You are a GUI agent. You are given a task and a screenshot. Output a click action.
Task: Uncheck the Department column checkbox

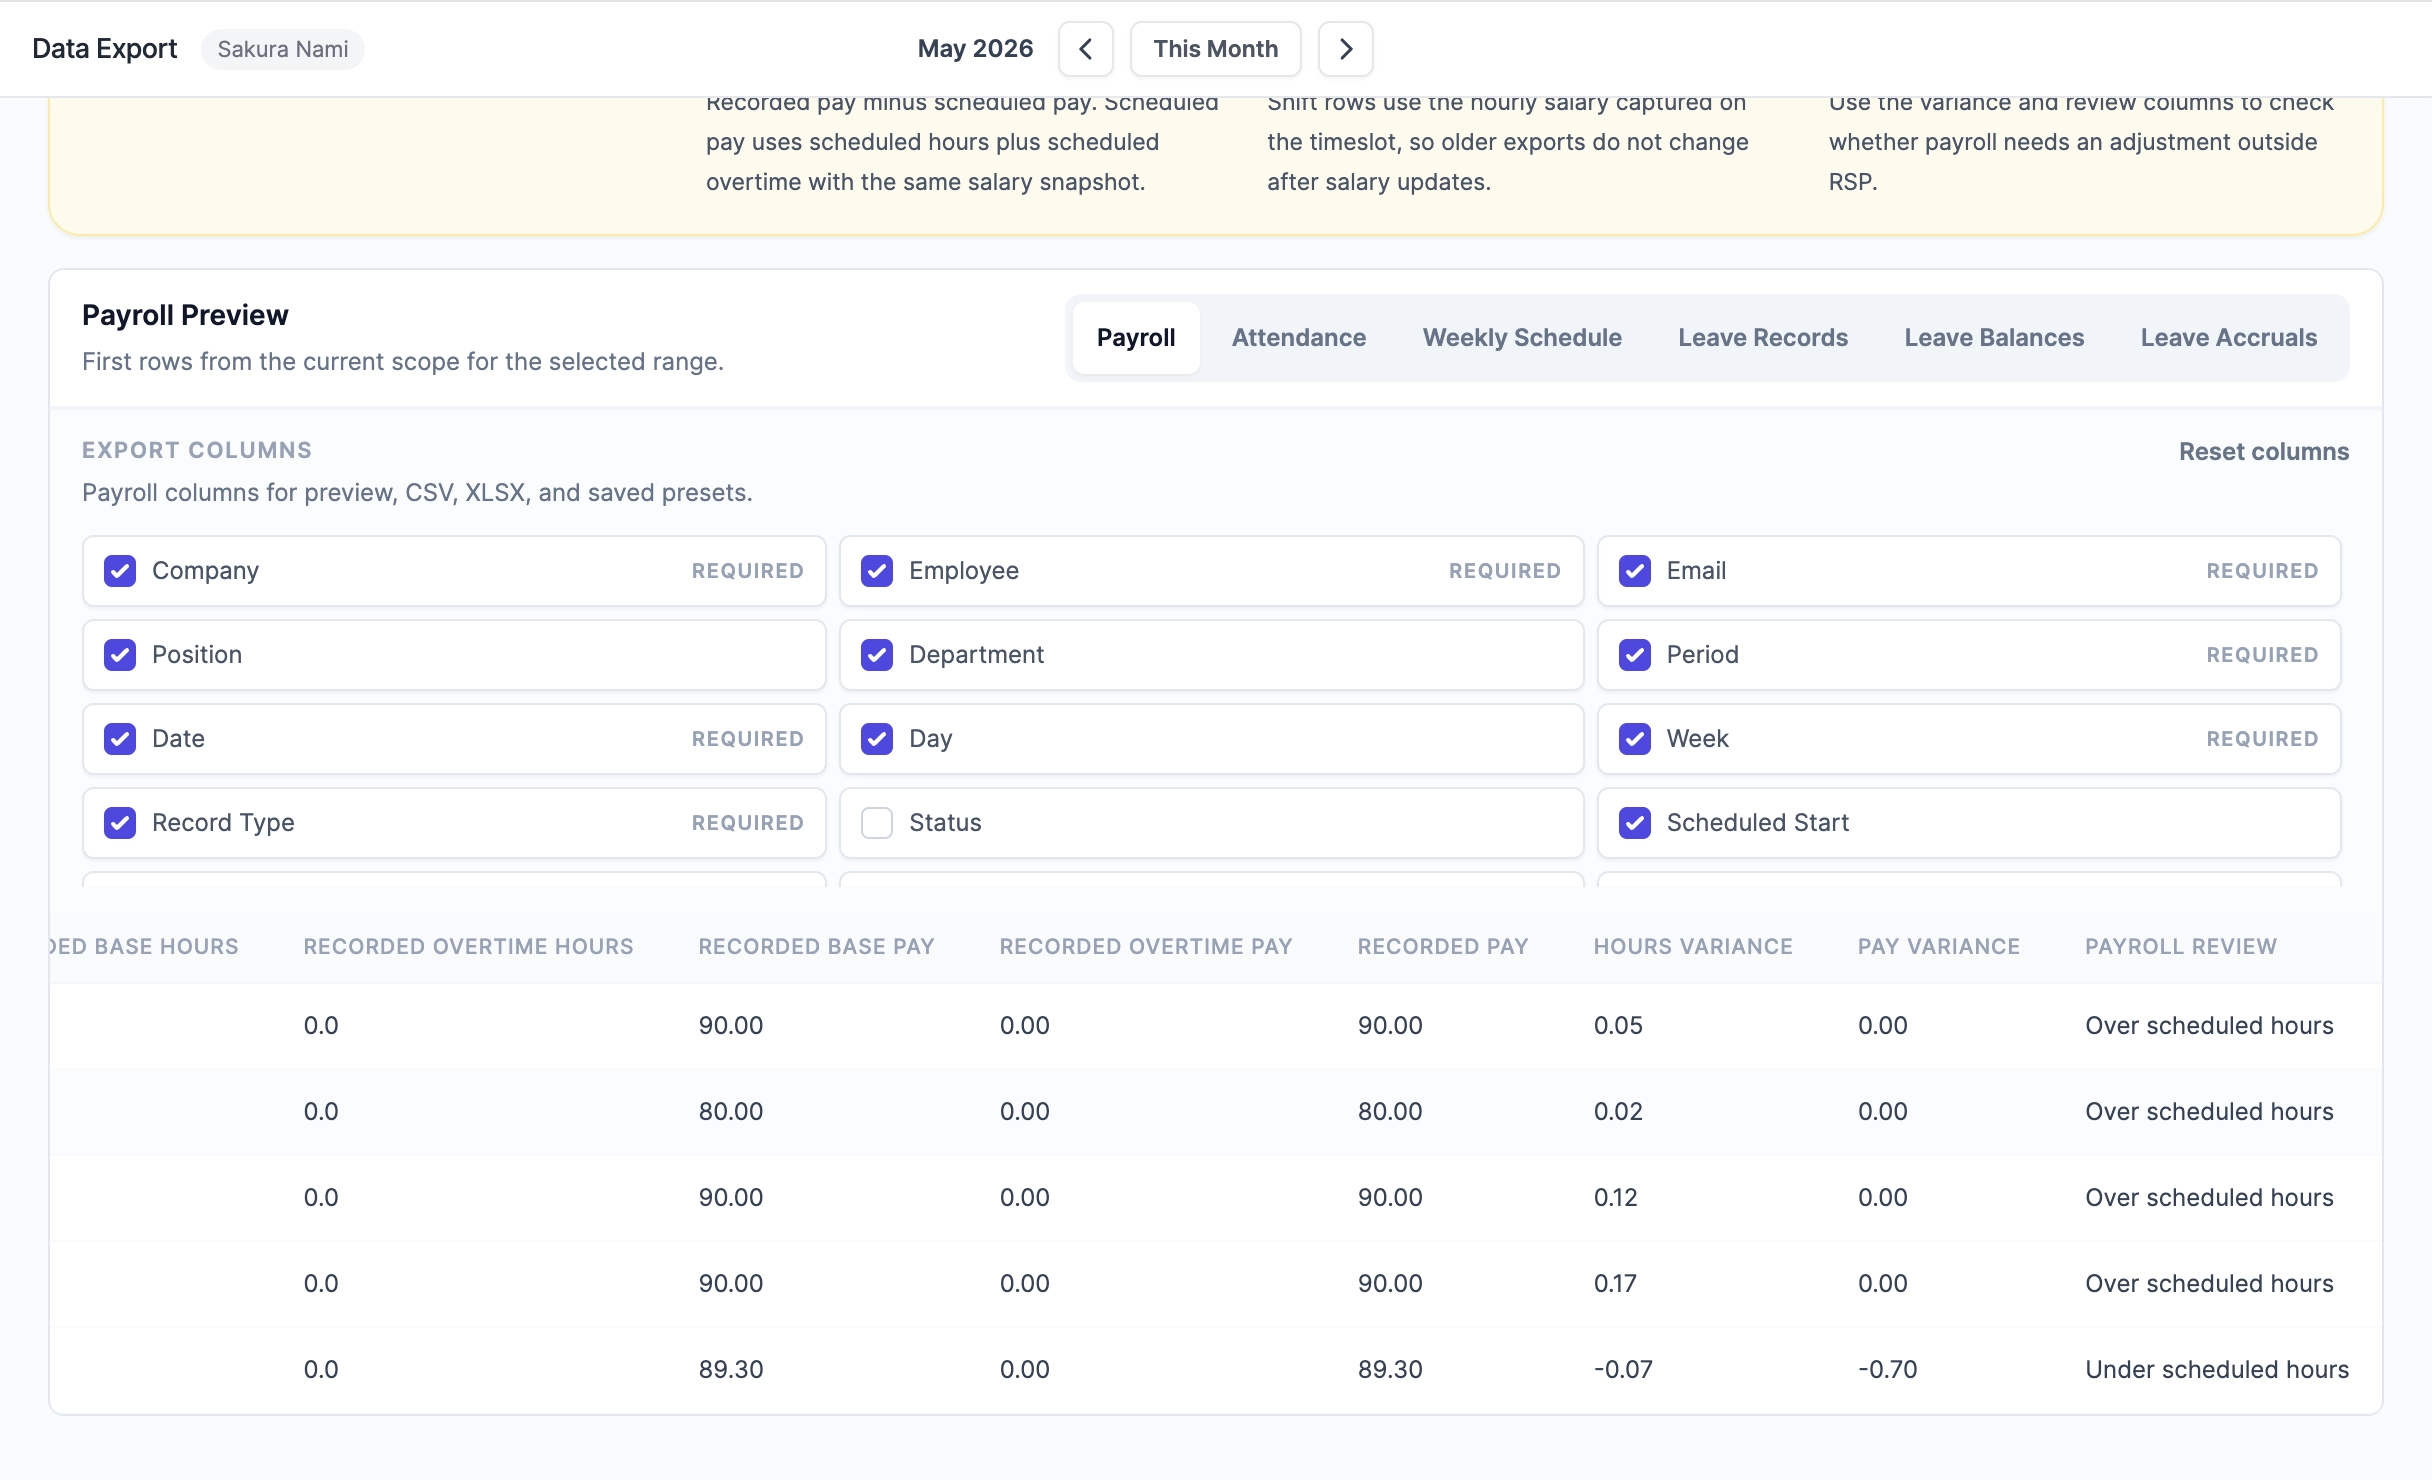click(x=877, y=655)
